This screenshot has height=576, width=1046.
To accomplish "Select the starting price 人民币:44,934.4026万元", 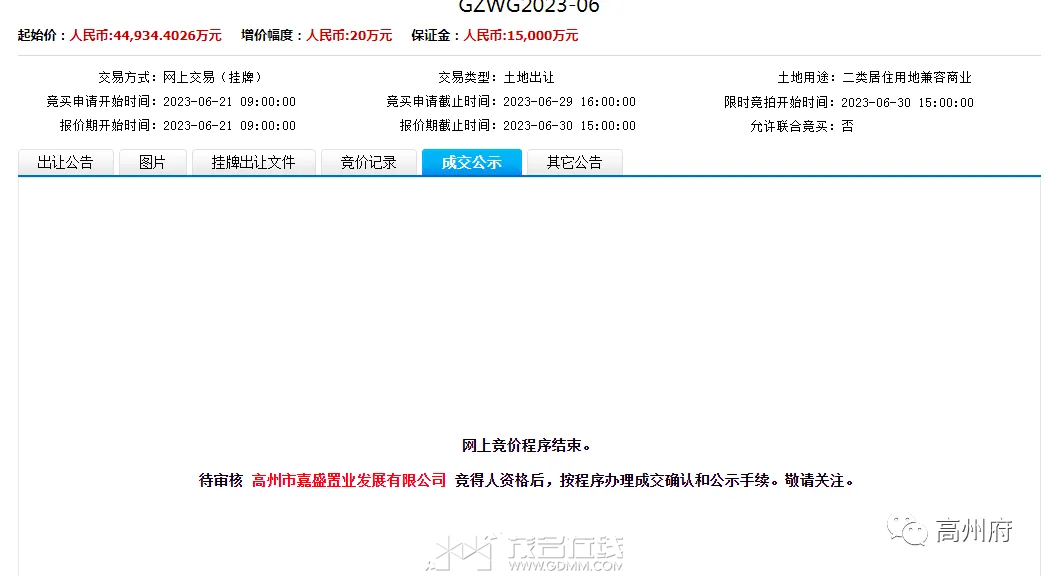I will 145,35.
